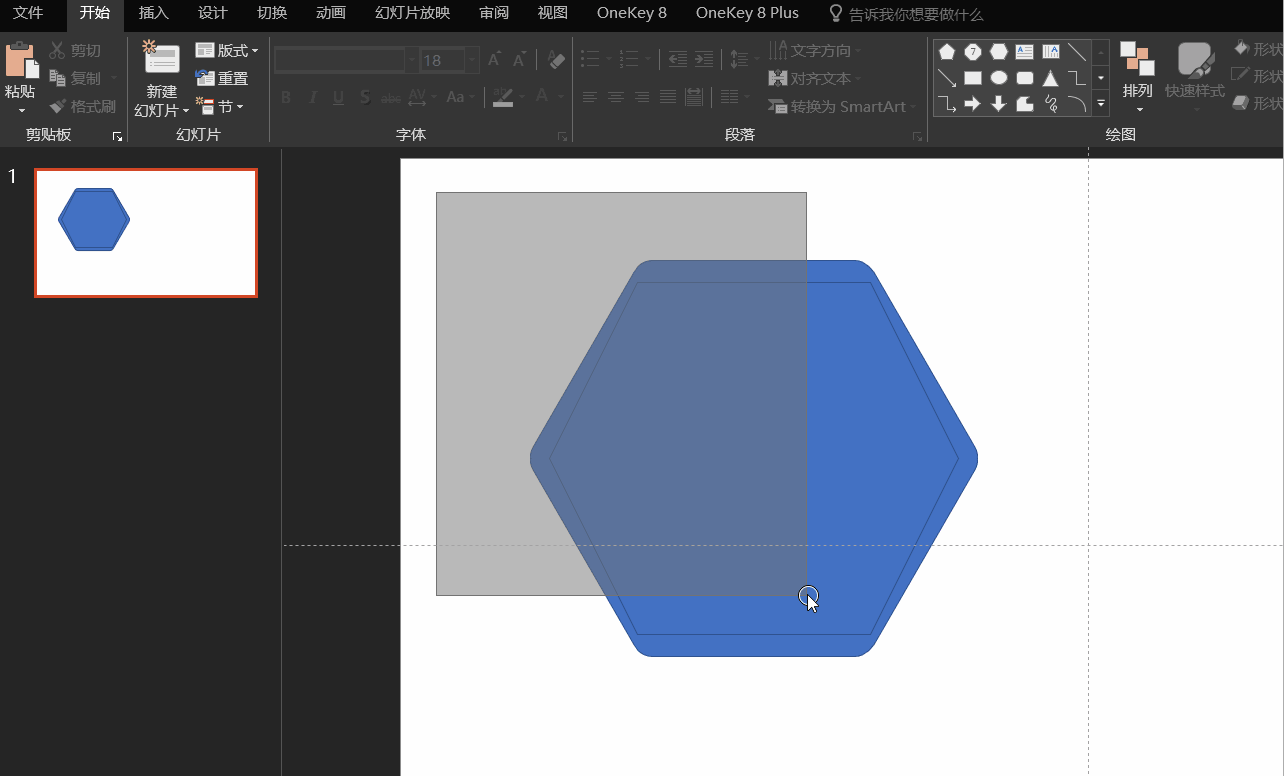The image size is (1284, 776).
Task: Clear all formatting with the eraser icon
Action: (557, 60)
